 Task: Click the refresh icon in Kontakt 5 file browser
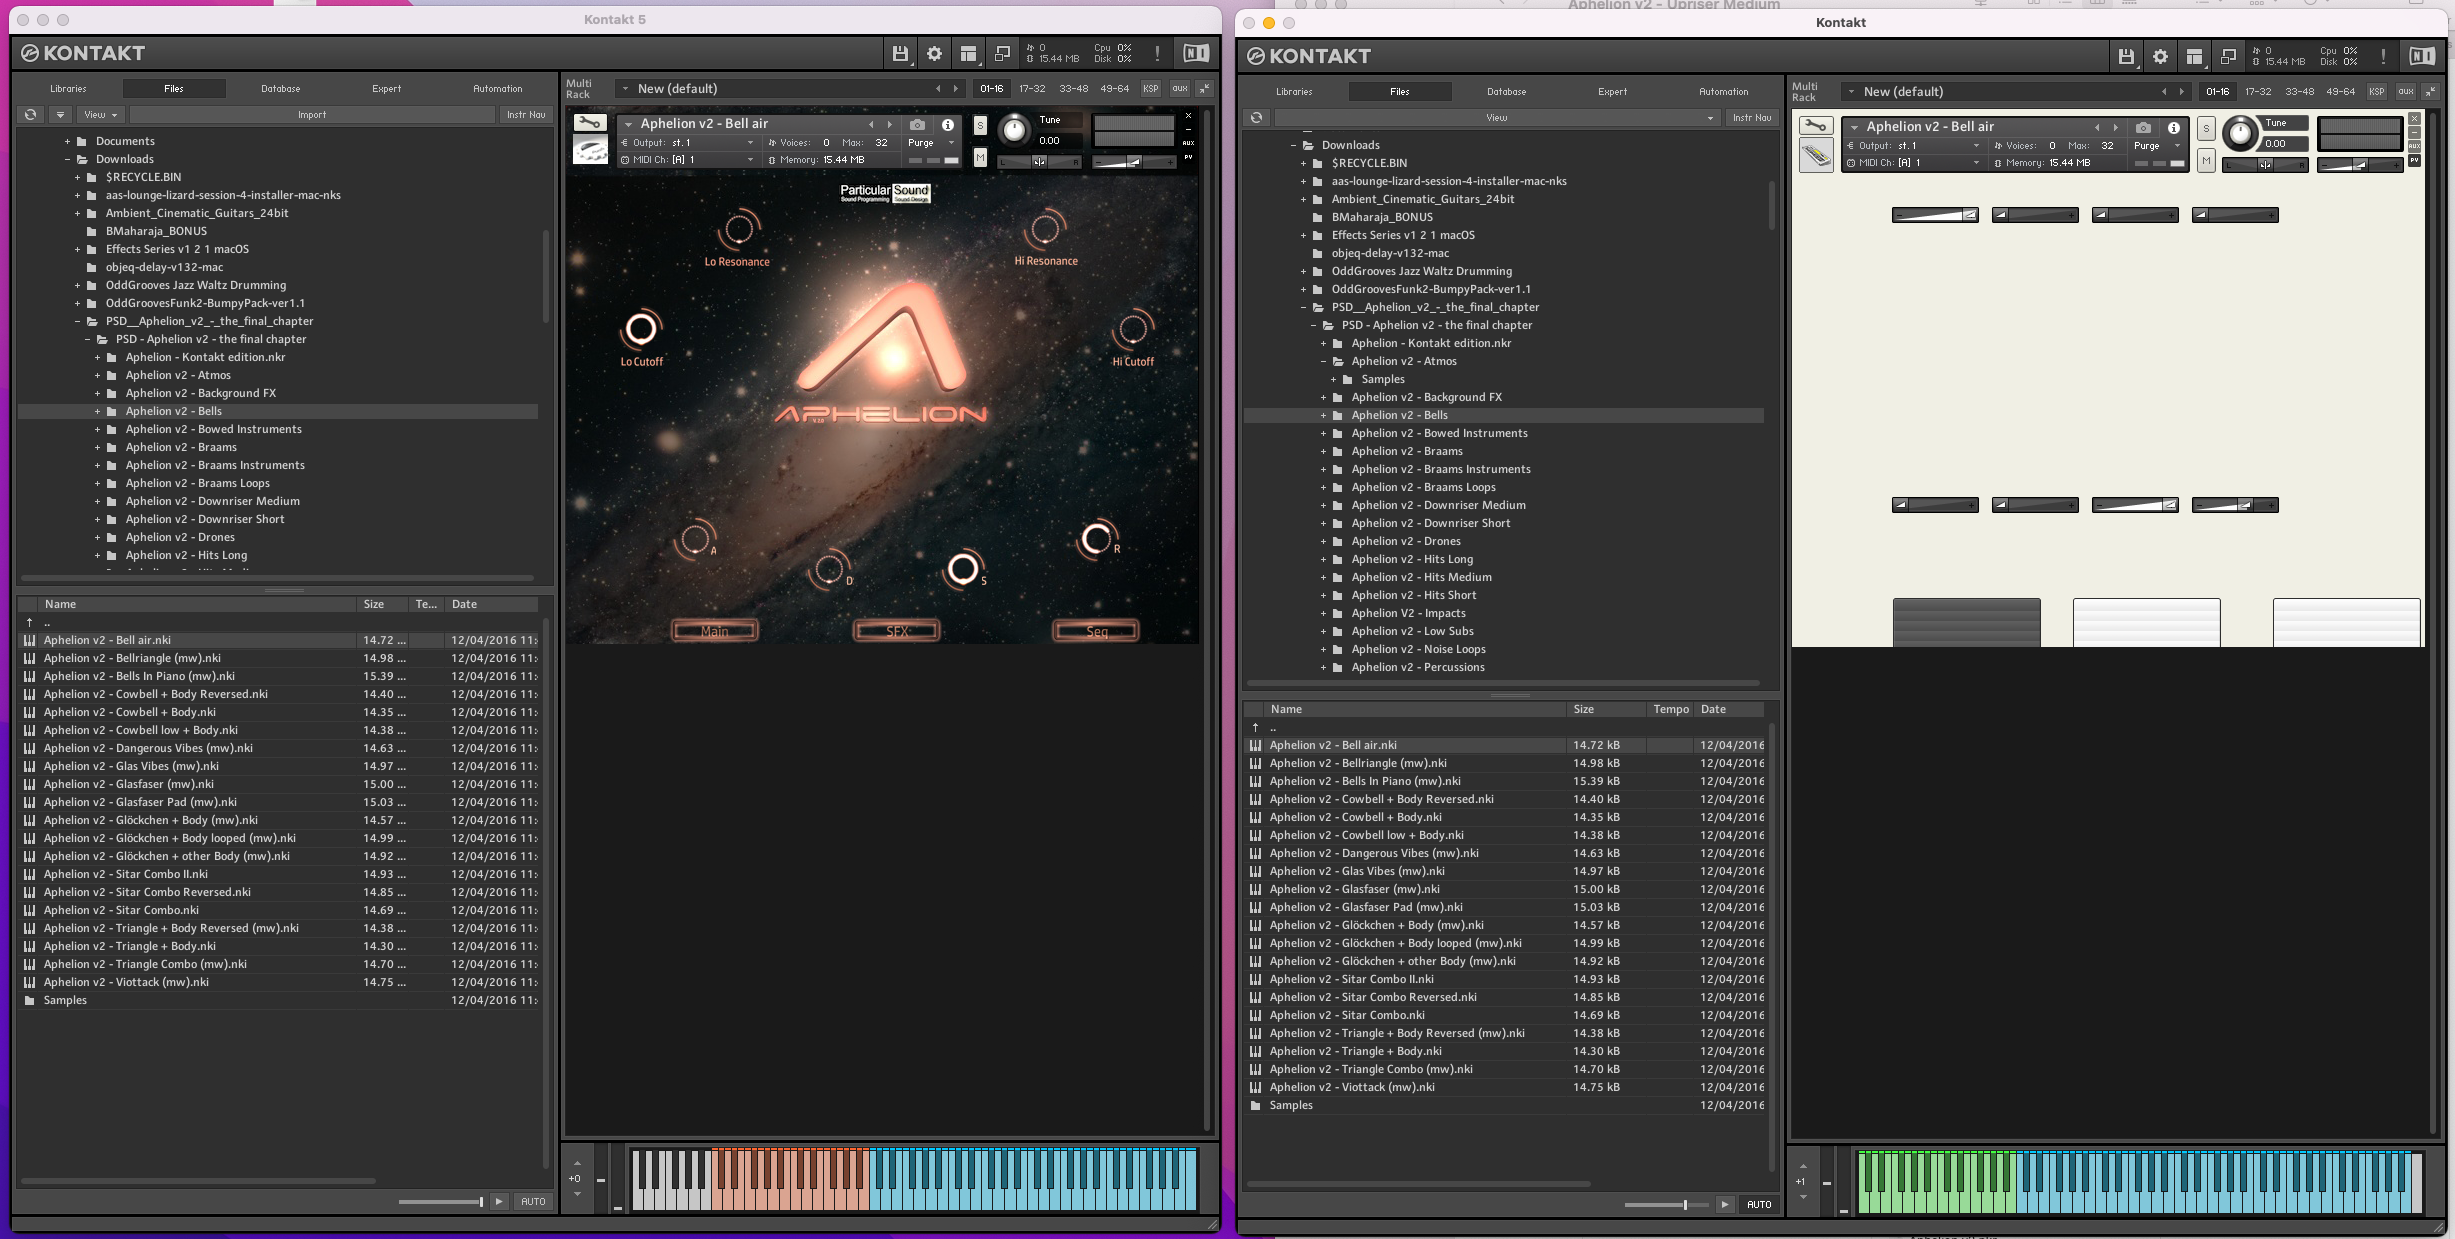[31, 115]
